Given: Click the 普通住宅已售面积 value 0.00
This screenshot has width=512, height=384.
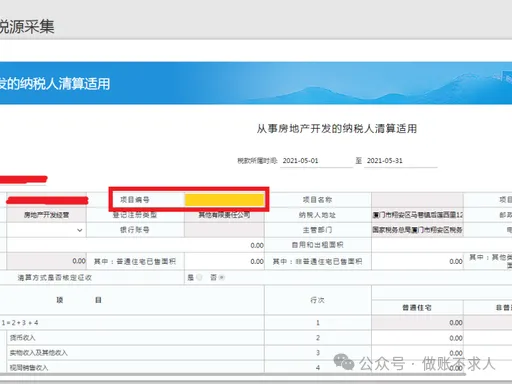Looking at the screenshot, I should [224, 261].
